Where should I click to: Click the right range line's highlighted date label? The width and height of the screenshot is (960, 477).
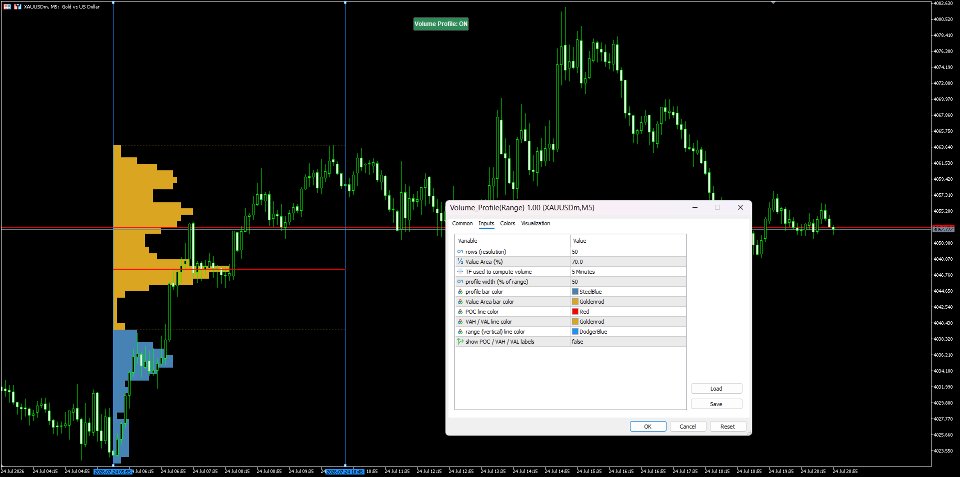(x=345, y=472)
